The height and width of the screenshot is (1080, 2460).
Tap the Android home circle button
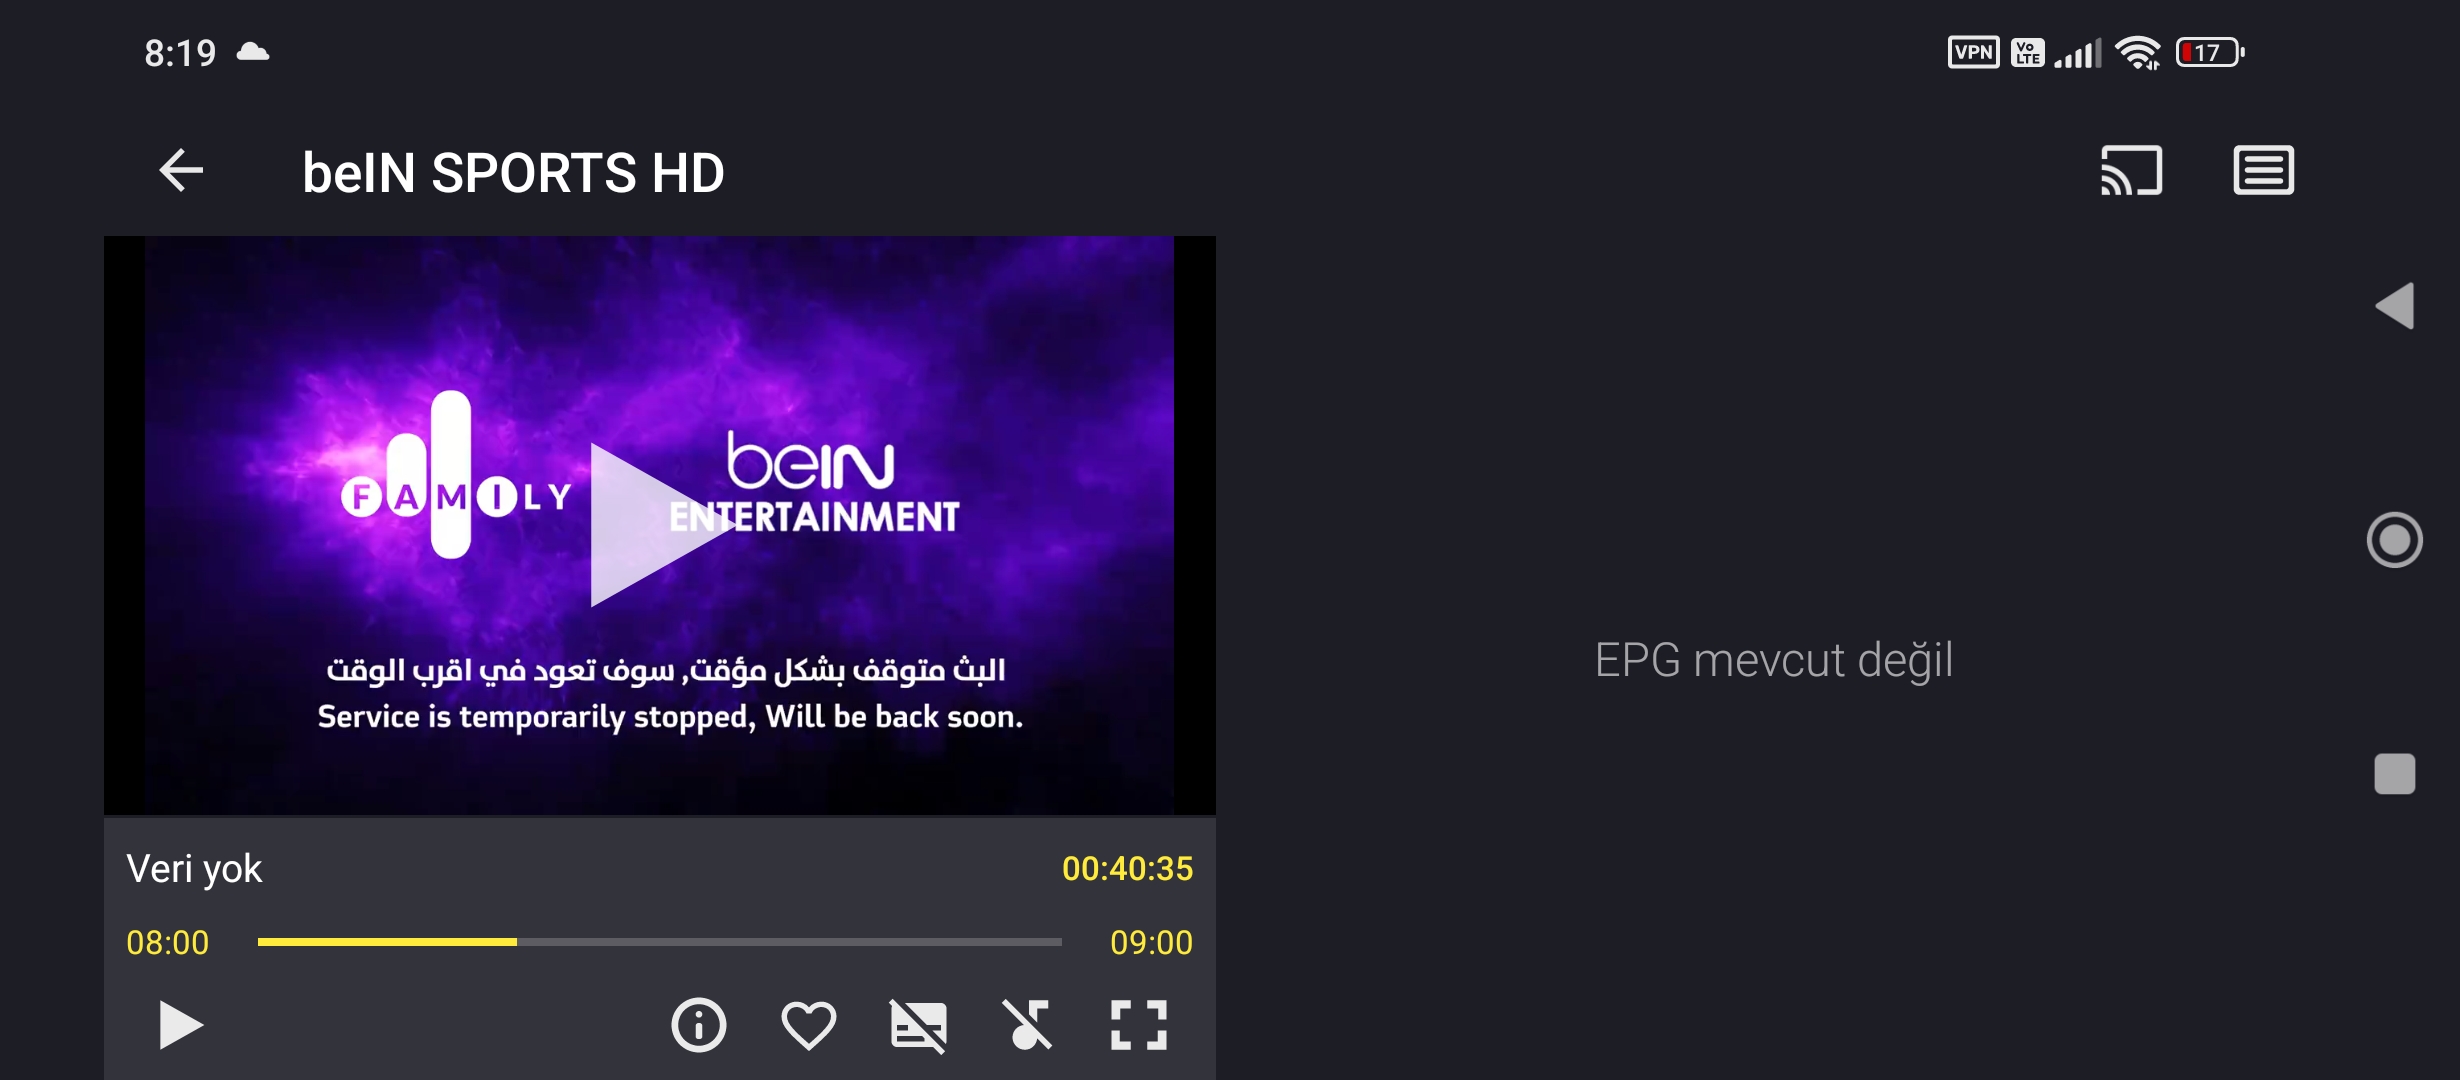[2395, 540]
